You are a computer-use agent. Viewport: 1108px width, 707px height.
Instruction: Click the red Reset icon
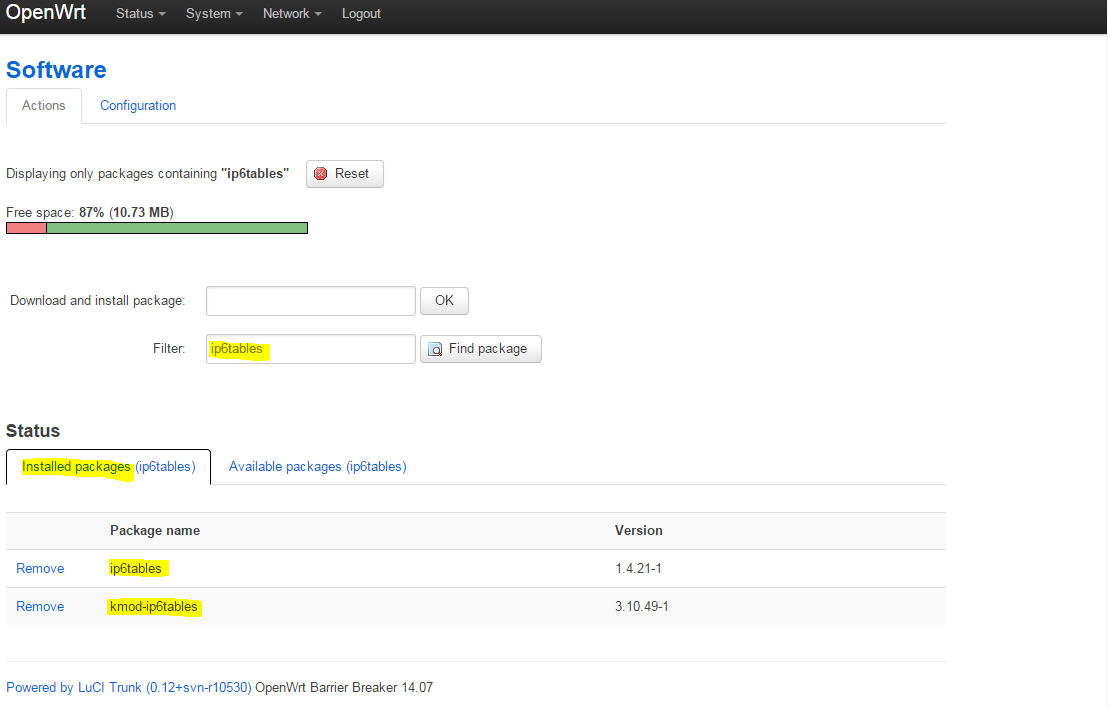tap(321, 174)
